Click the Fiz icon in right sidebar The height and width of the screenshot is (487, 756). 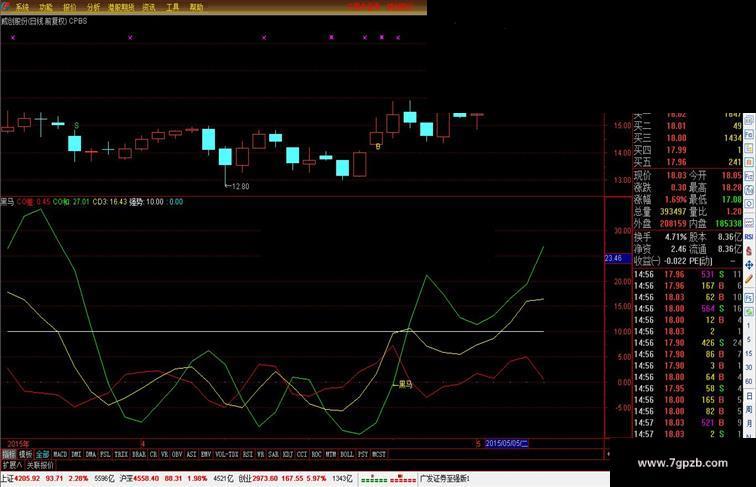click(749, 176)
